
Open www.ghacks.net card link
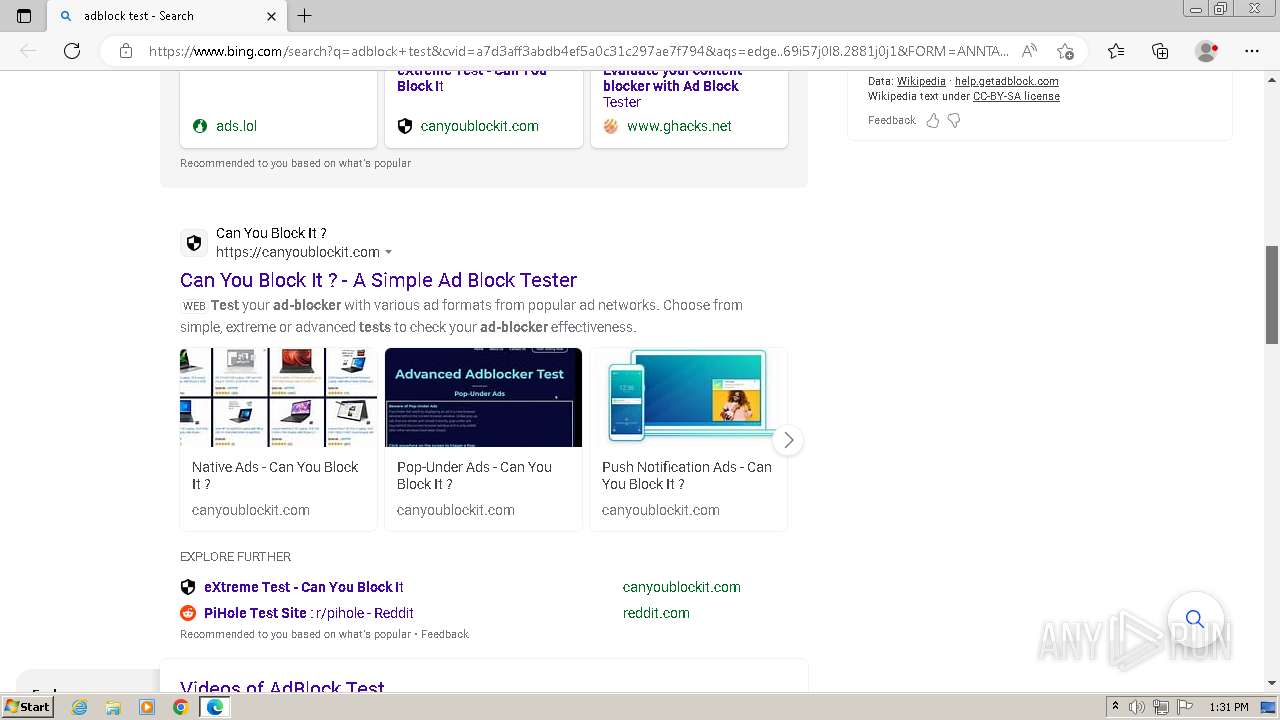coord(679,126)
